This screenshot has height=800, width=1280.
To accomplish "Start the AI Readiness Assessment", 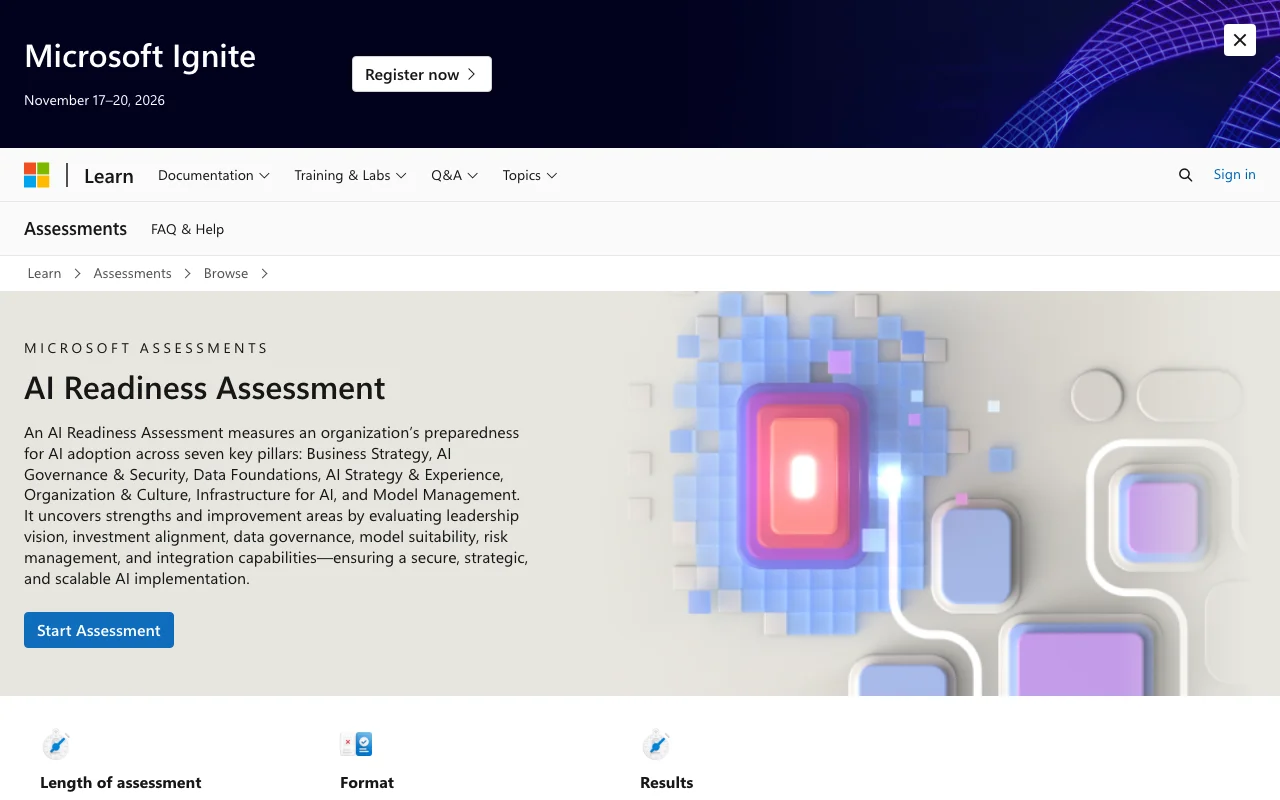I will 99,630.
